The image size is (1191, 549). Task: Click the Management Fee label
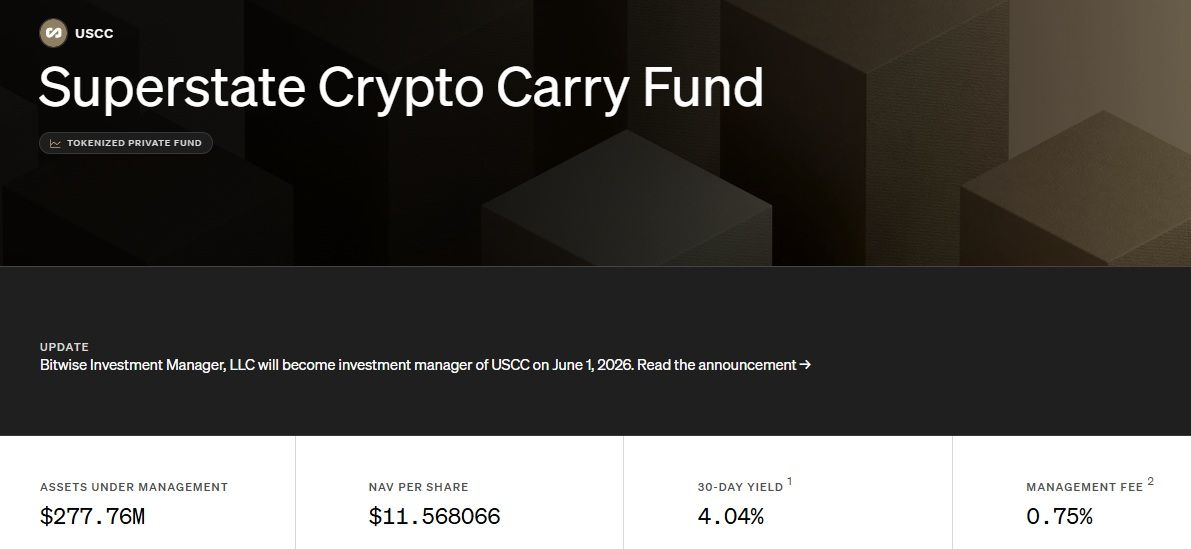pyautogui.click(x=1085, y=487)
